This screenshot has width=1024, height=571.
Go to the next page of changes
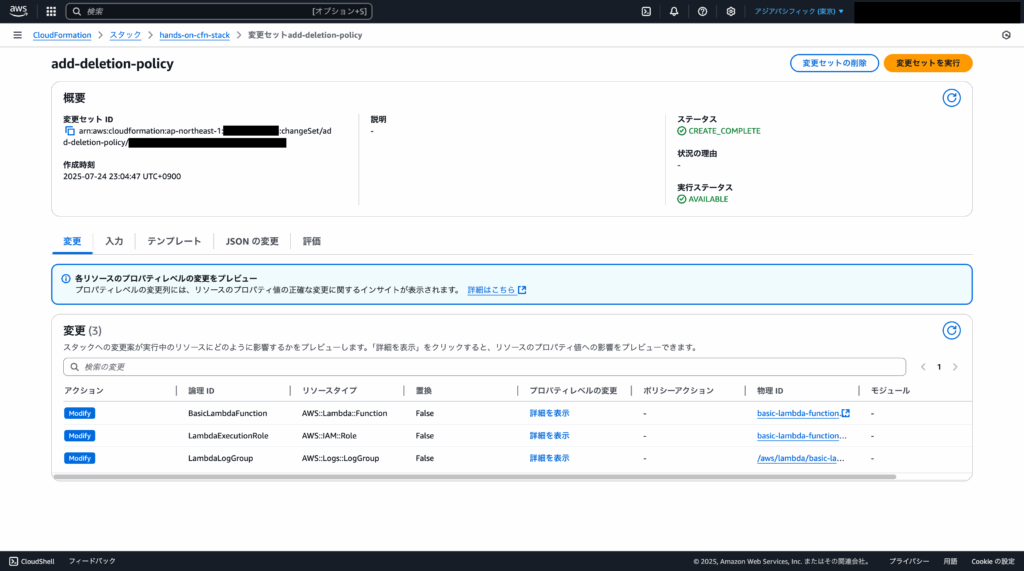click(x=955, y=367)
